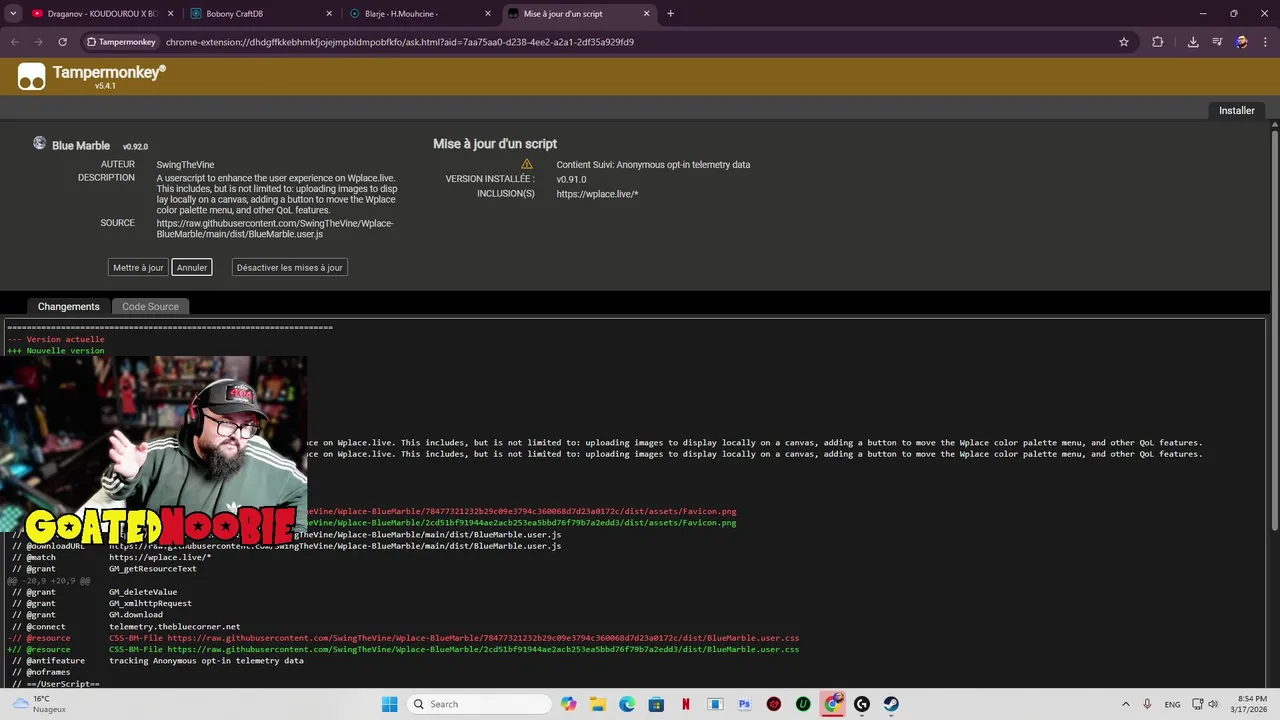This screenshot has width=1280, height=720.
Task: Open the Chrome three-dot menu
Action: pyautogui.click(x=1265, y=42)
